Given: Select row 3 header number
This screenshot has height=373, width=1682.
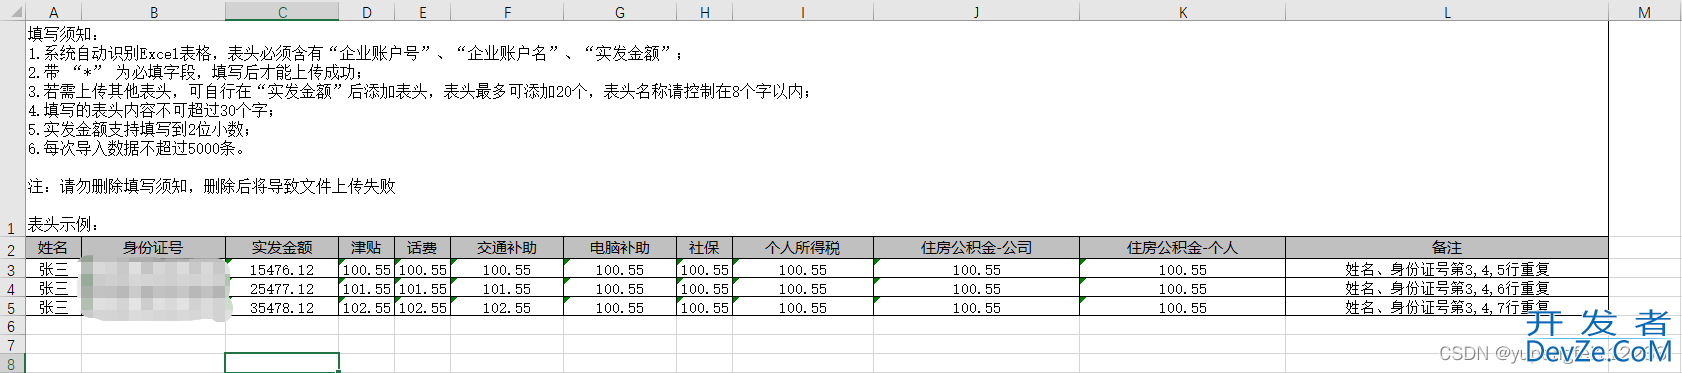Looking at the screenshot, I should [x=12, y=270].
